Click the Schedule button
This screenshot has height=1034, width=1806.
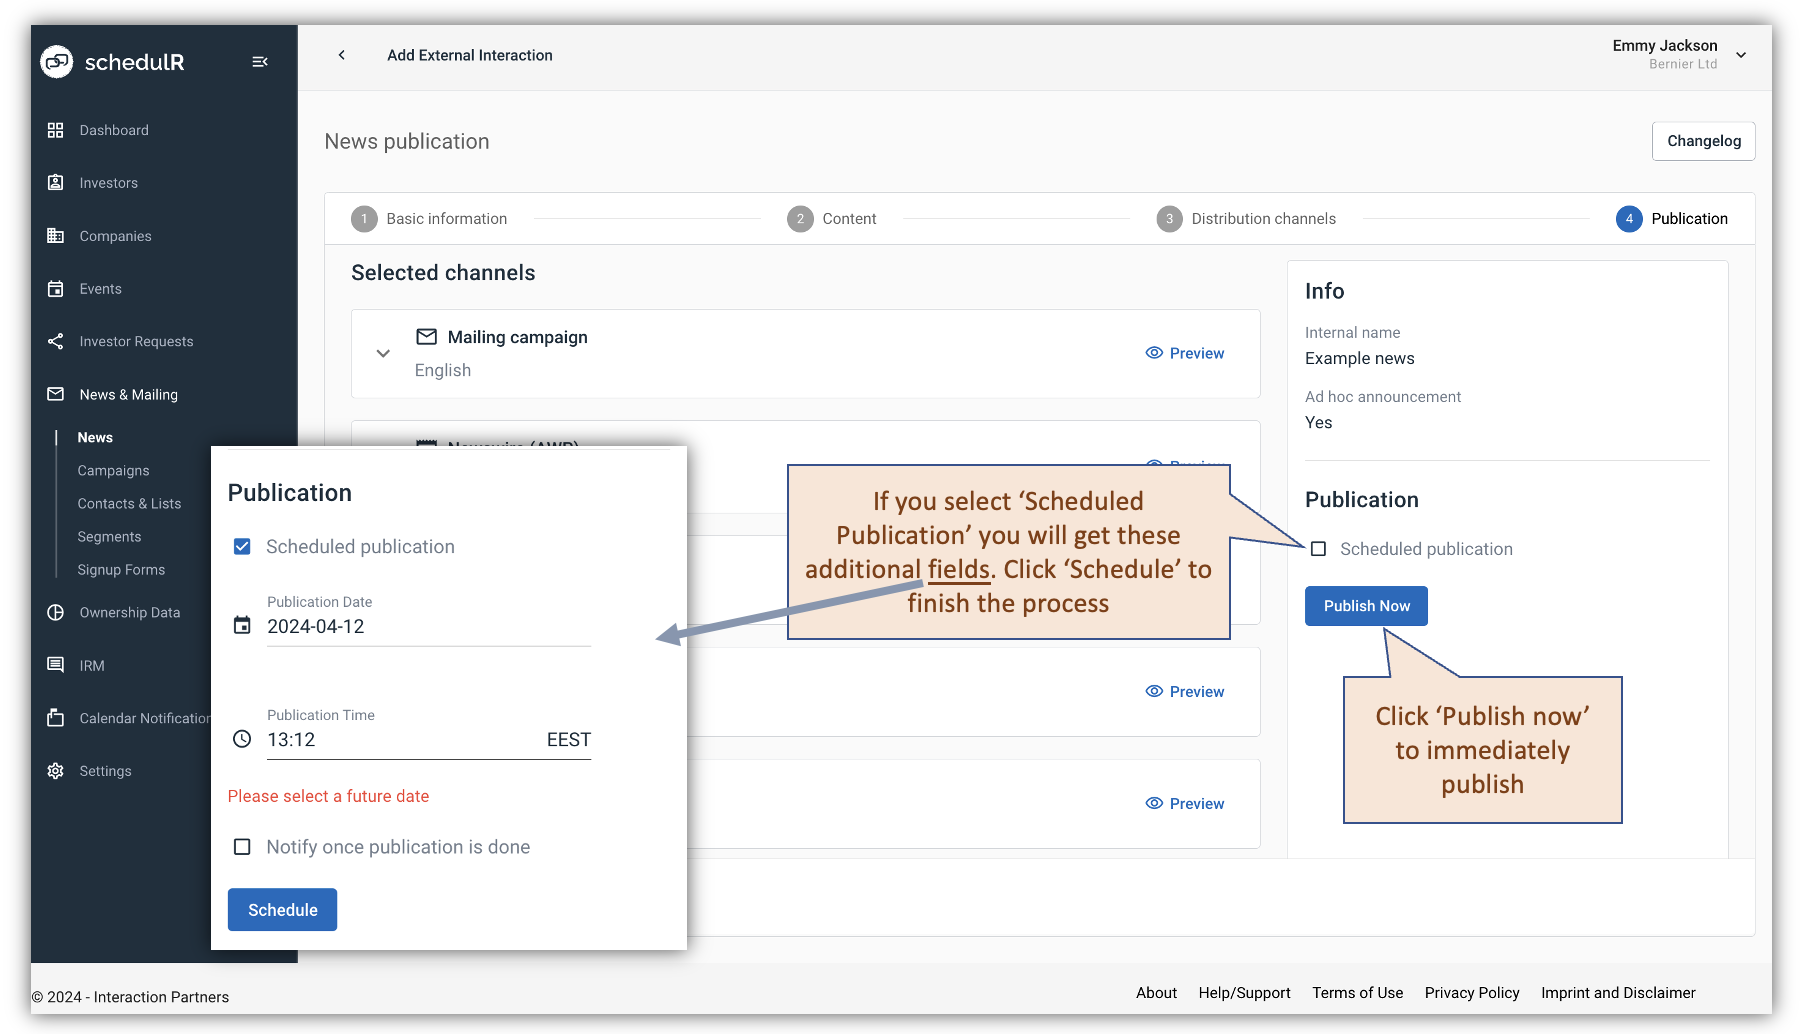[282, 910]
